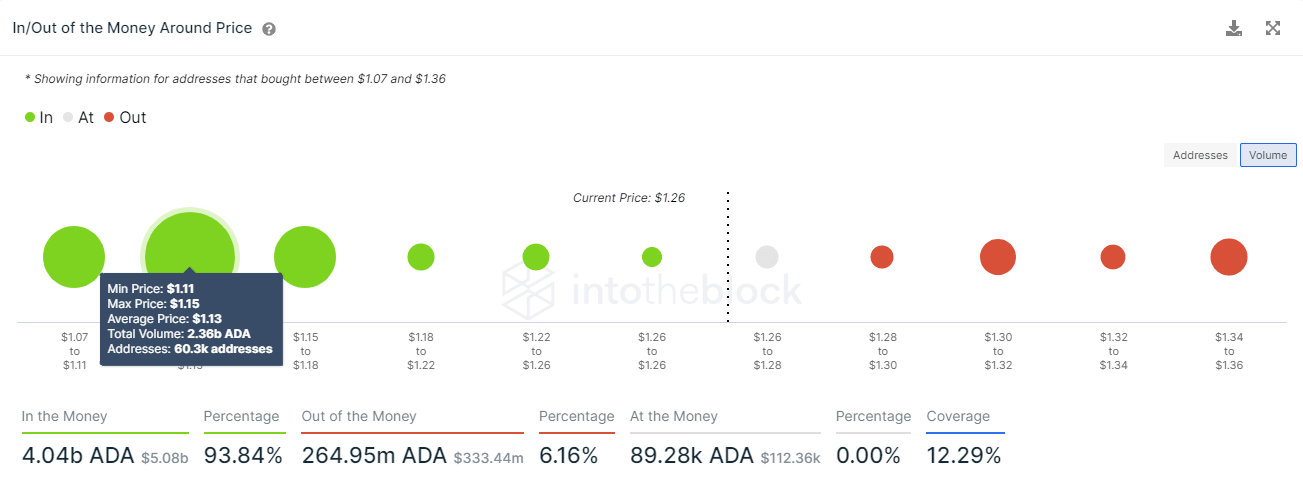
Task: Select the $1.15 to $1.18 green bubble
Action: pyautogui.click(x=305, y=257)
